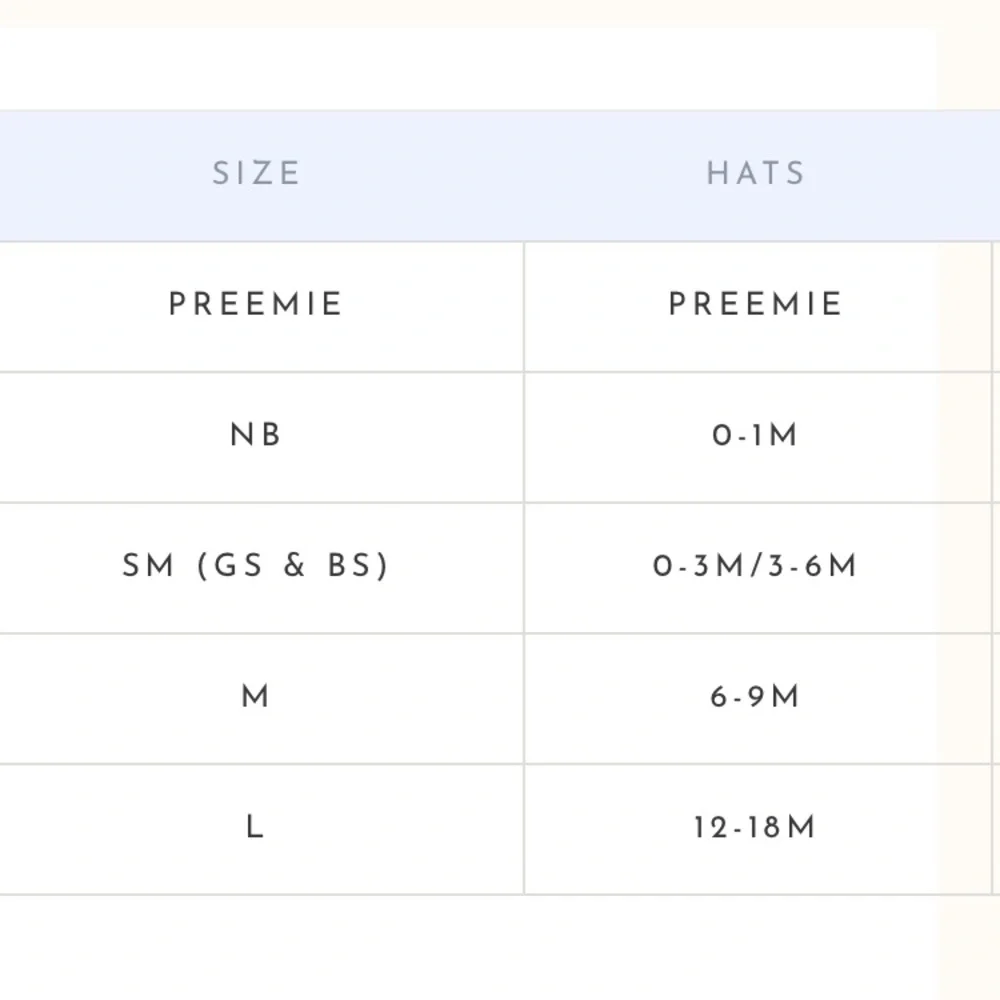The height and width of the screenshot is (1000, 1000).
Task: Click the 0-1M hat size cell
Action: click(x=756, y=436)
